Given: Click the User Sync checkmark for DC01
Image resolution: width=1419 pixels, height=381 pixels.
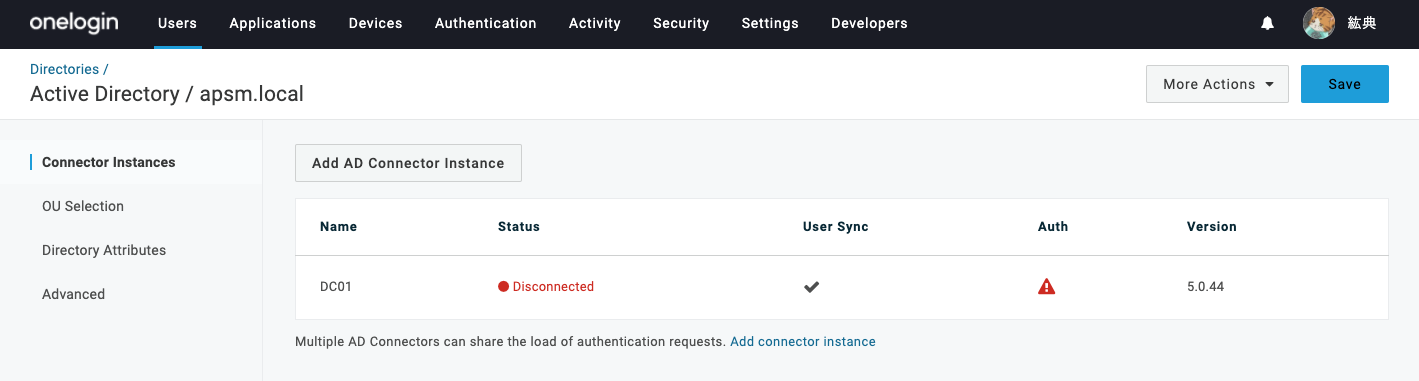Looking at the screenshot, I should (x=812, y=287).
